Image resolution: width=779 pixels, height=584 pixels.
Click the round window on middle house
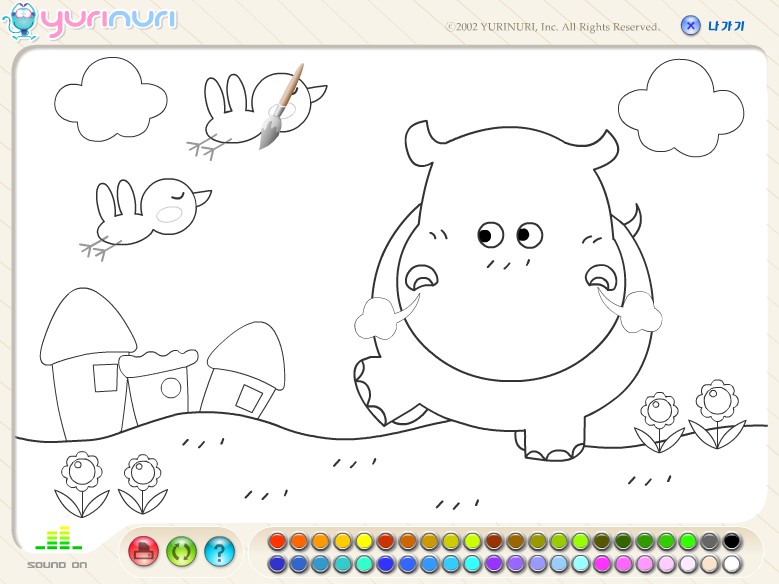click(171, 387)
